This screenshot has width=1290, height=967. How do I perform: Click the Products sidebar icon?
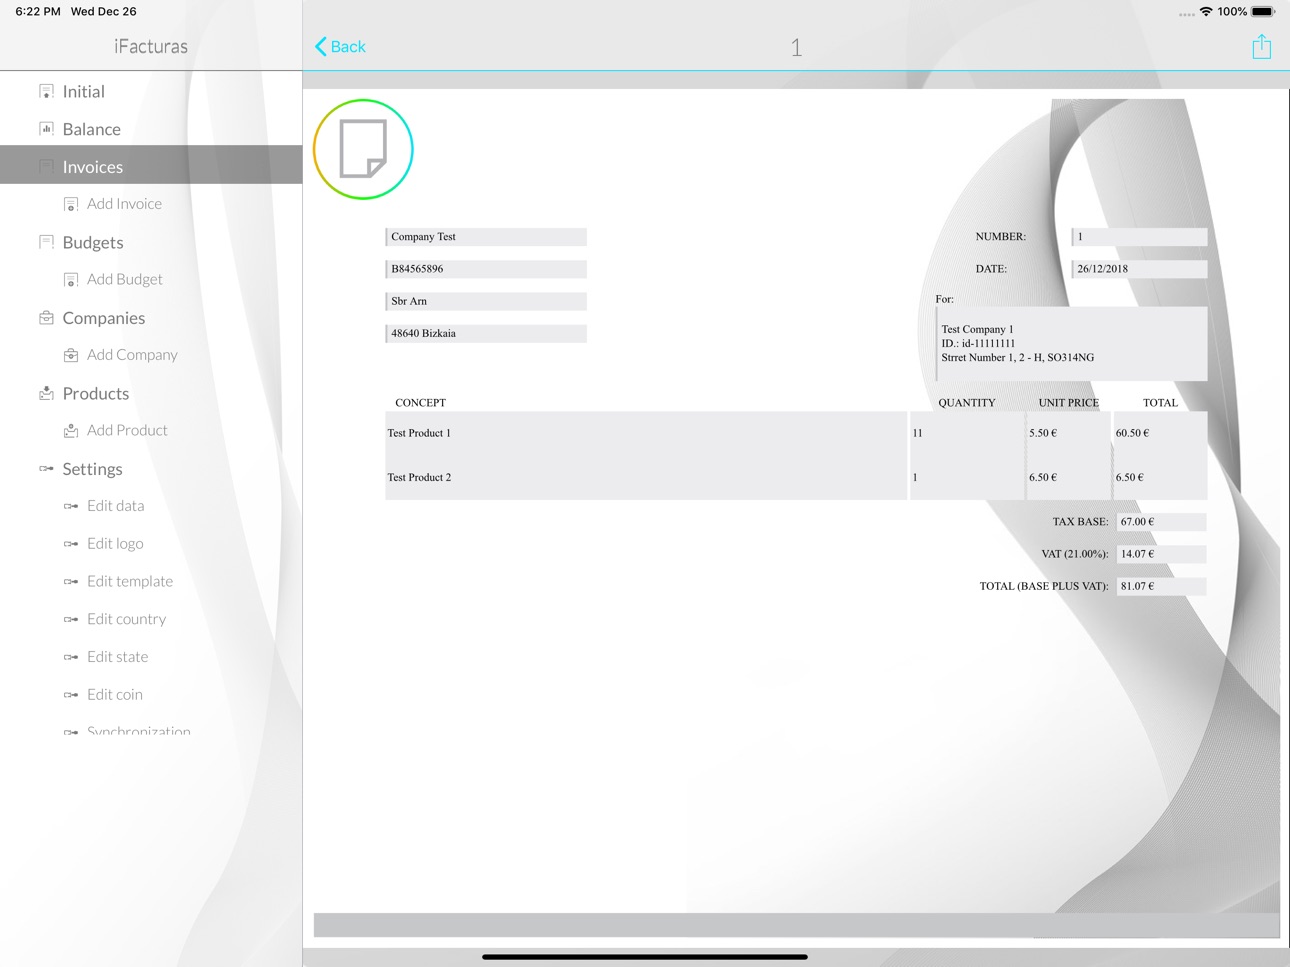click(x=46, y=393)
